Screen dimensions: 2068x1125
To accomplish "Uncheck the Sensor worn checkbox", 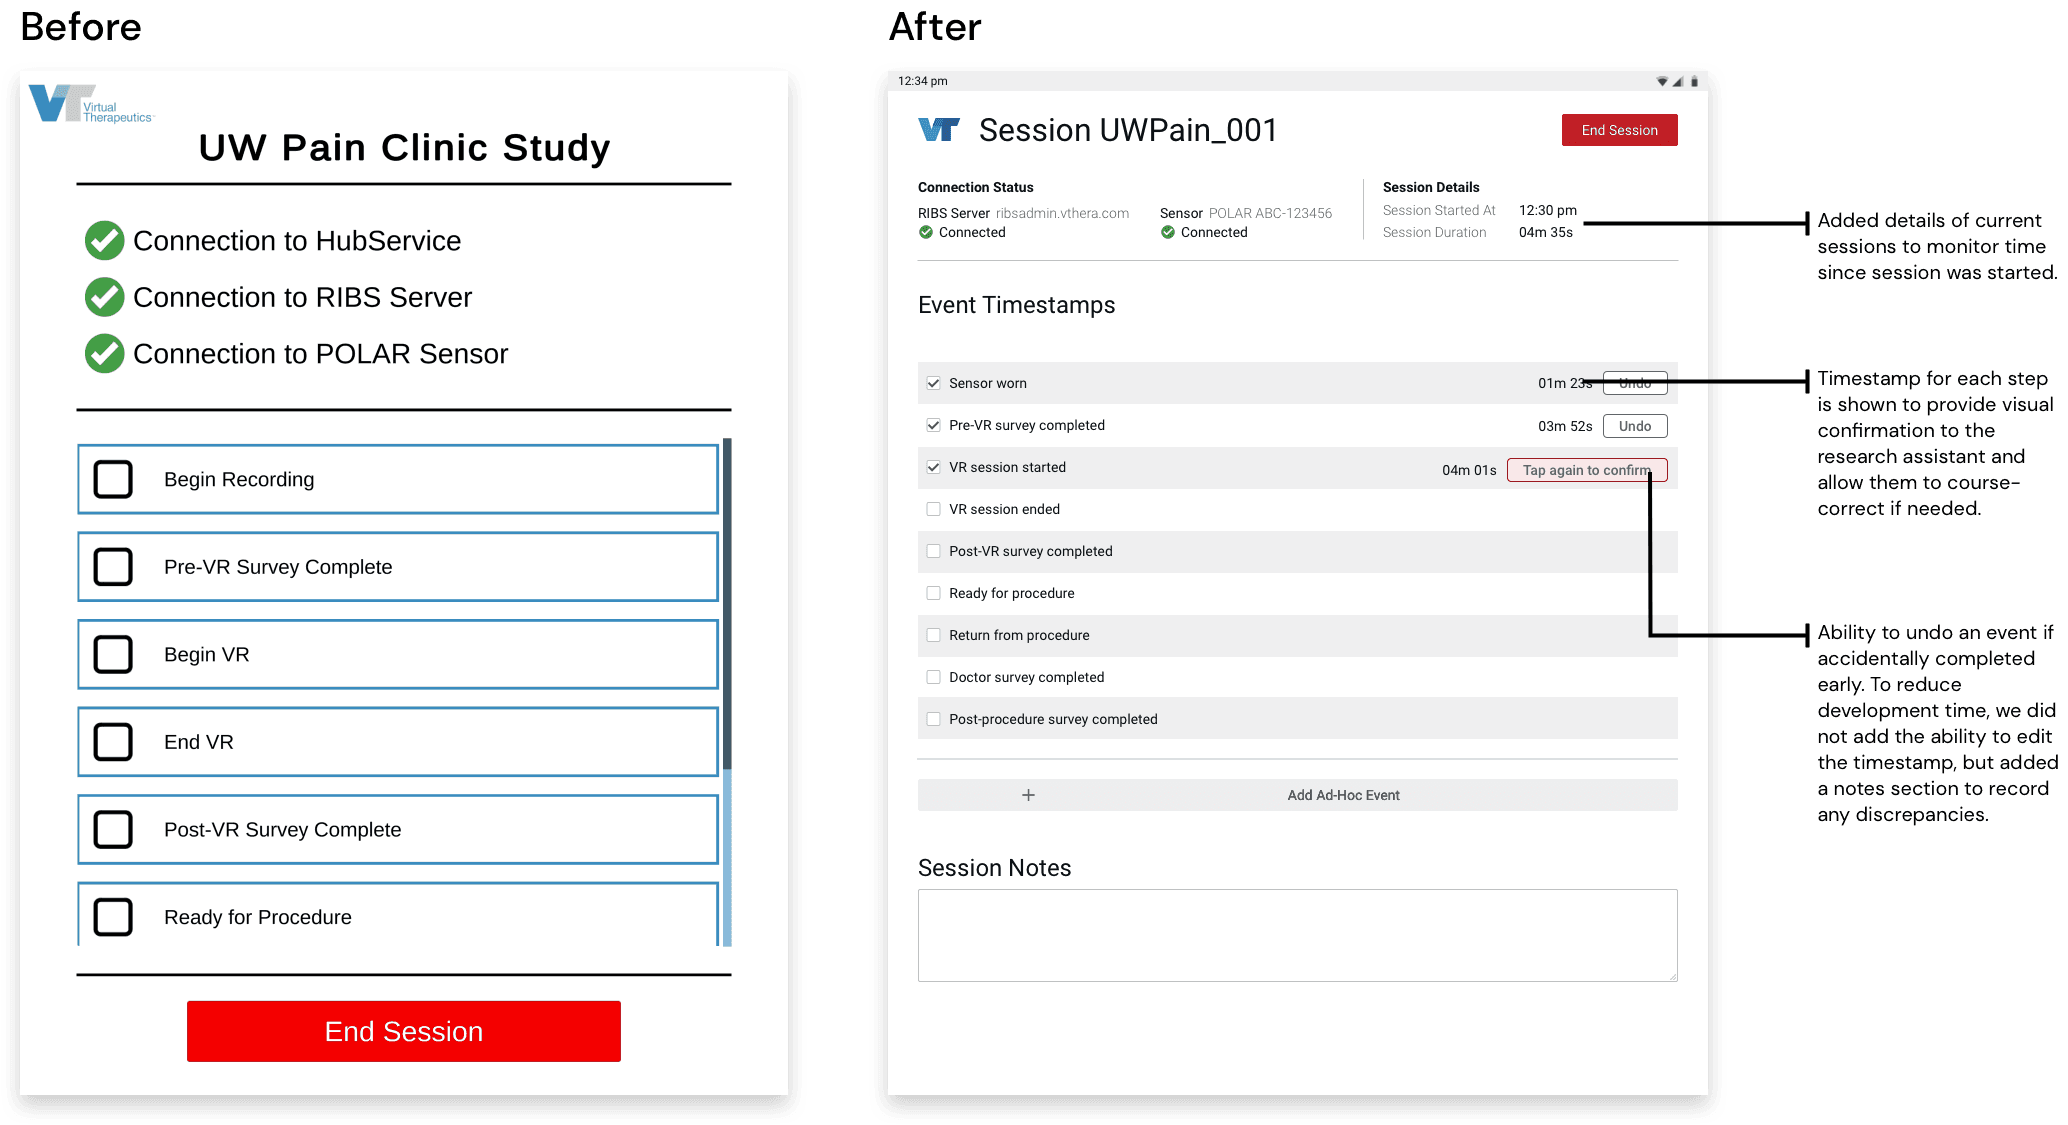I will [x=933, y=383].
